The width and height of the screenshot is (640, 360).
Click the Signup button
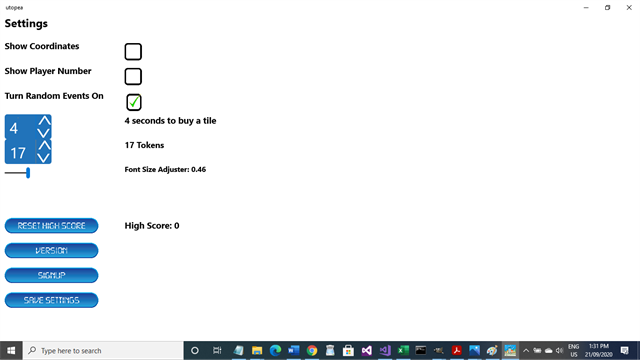pyautogui.click(x=51, y=276)
